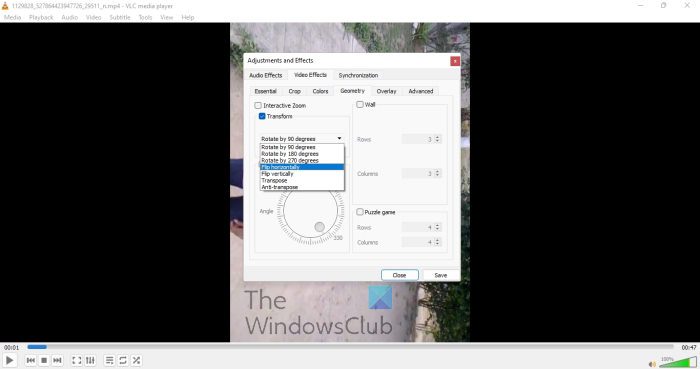Open the Playback menu
This screenshot has width=700, height=369.
coord(41,17)
